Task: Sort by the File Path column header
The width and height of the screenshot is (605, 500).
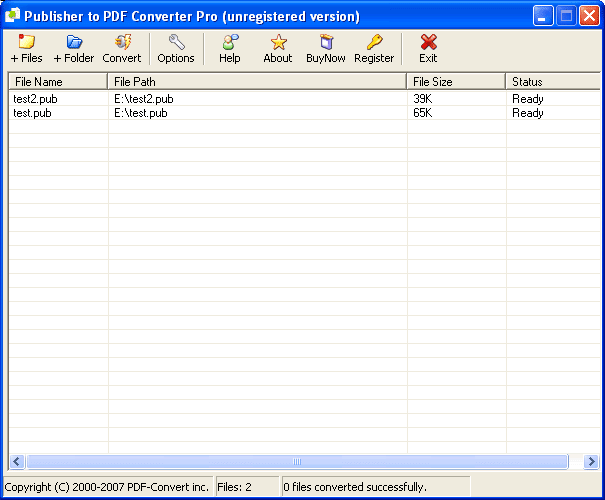Action: pyautogui.click(x=257, y=82)
